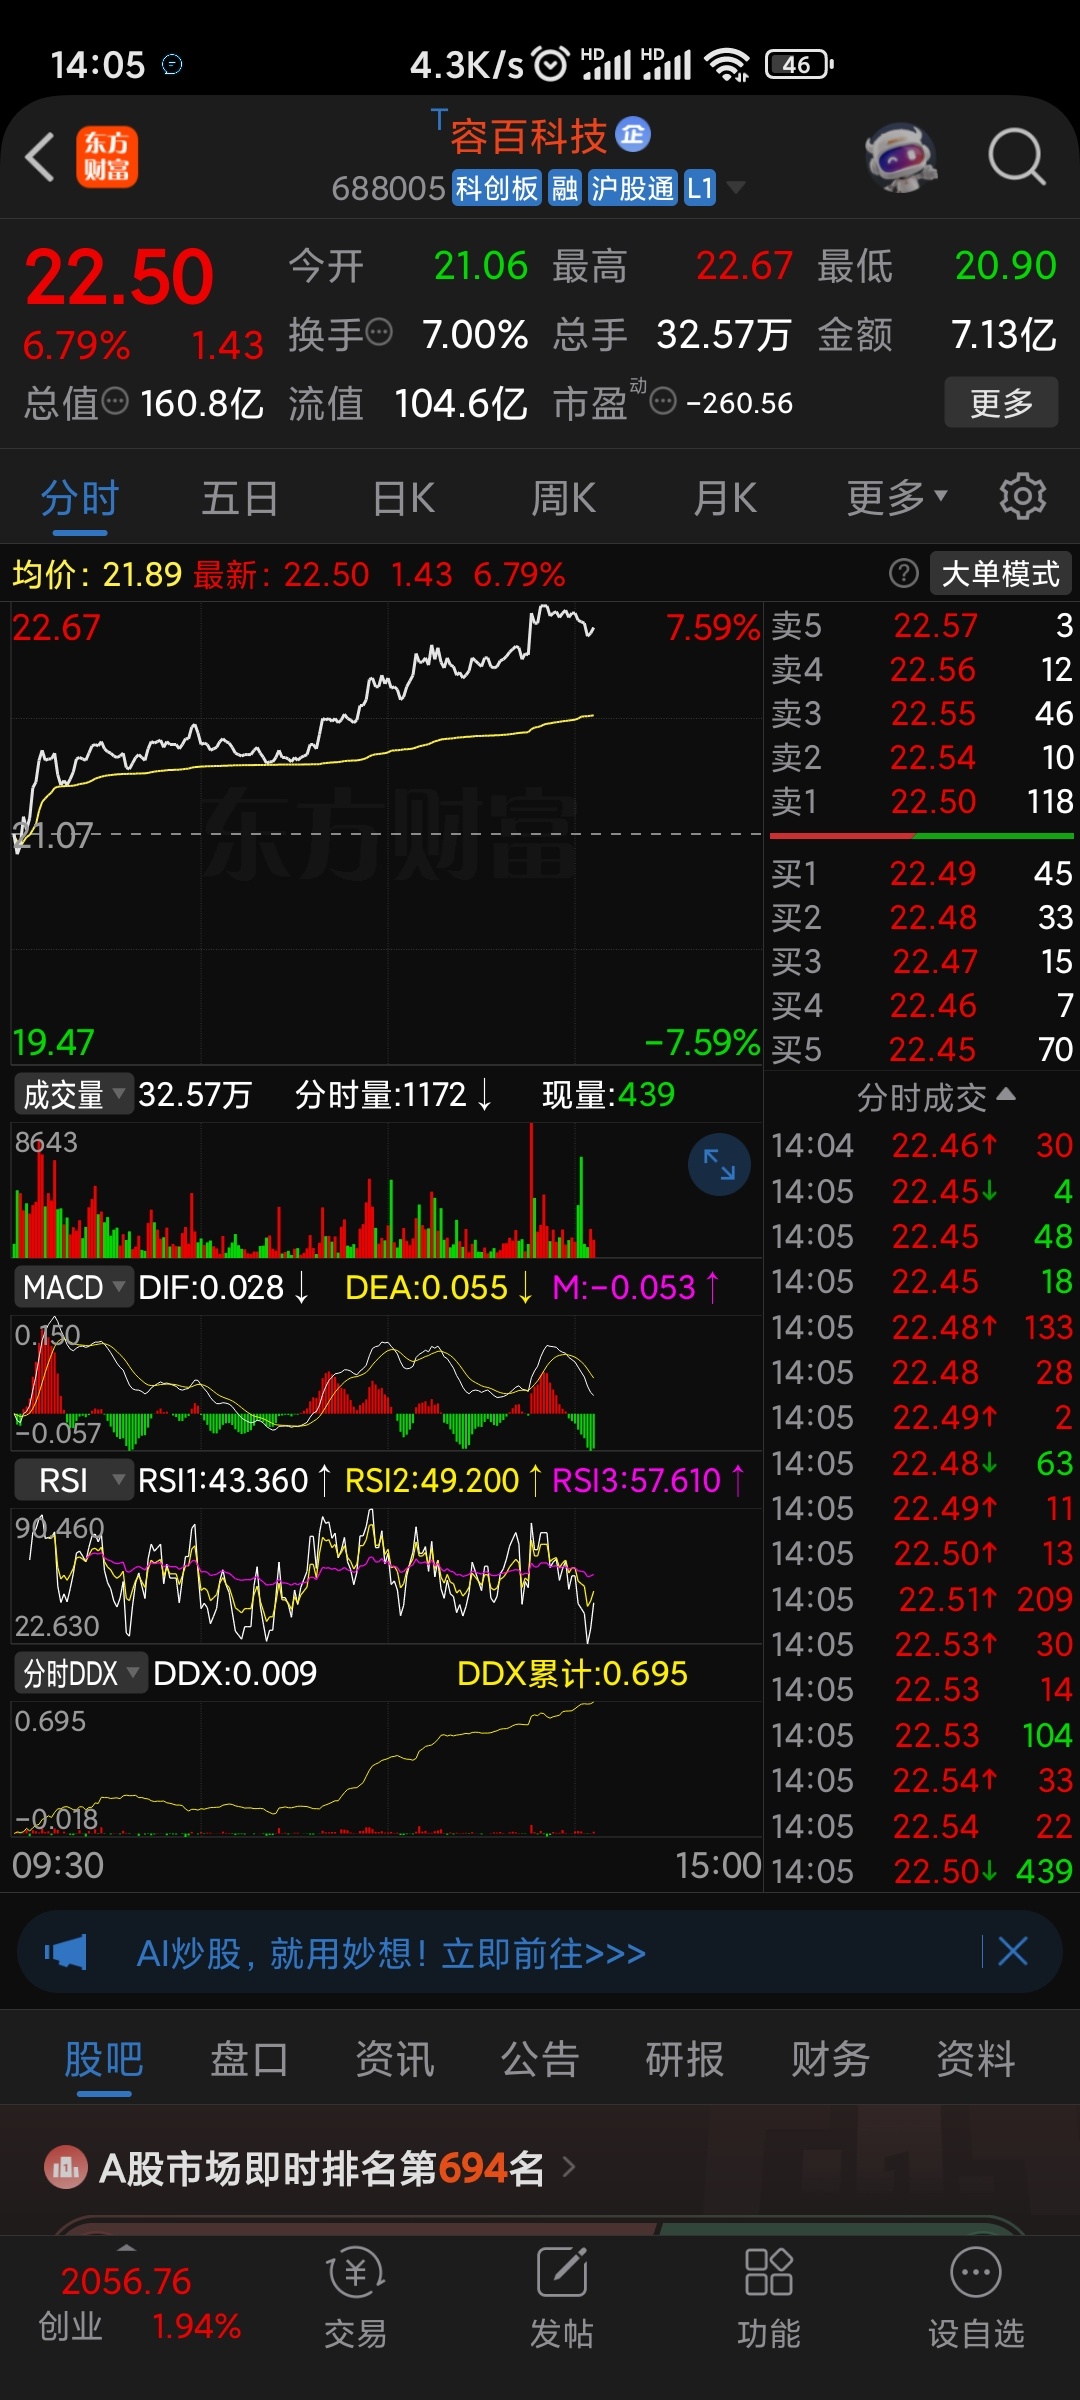
Task: Tap the volume bar chart
Action: click(386, 1190)
